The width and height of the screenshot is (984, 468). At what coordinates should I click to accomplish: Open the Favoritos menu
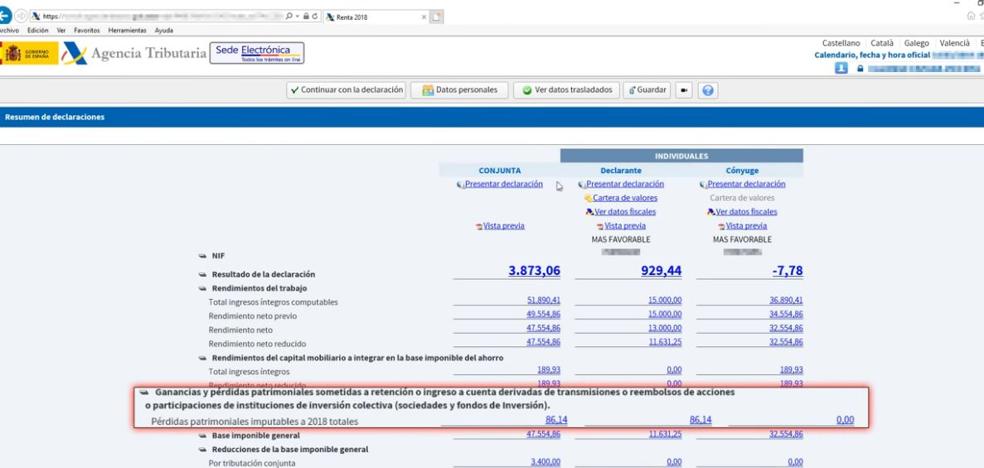[x=87, y=30]
